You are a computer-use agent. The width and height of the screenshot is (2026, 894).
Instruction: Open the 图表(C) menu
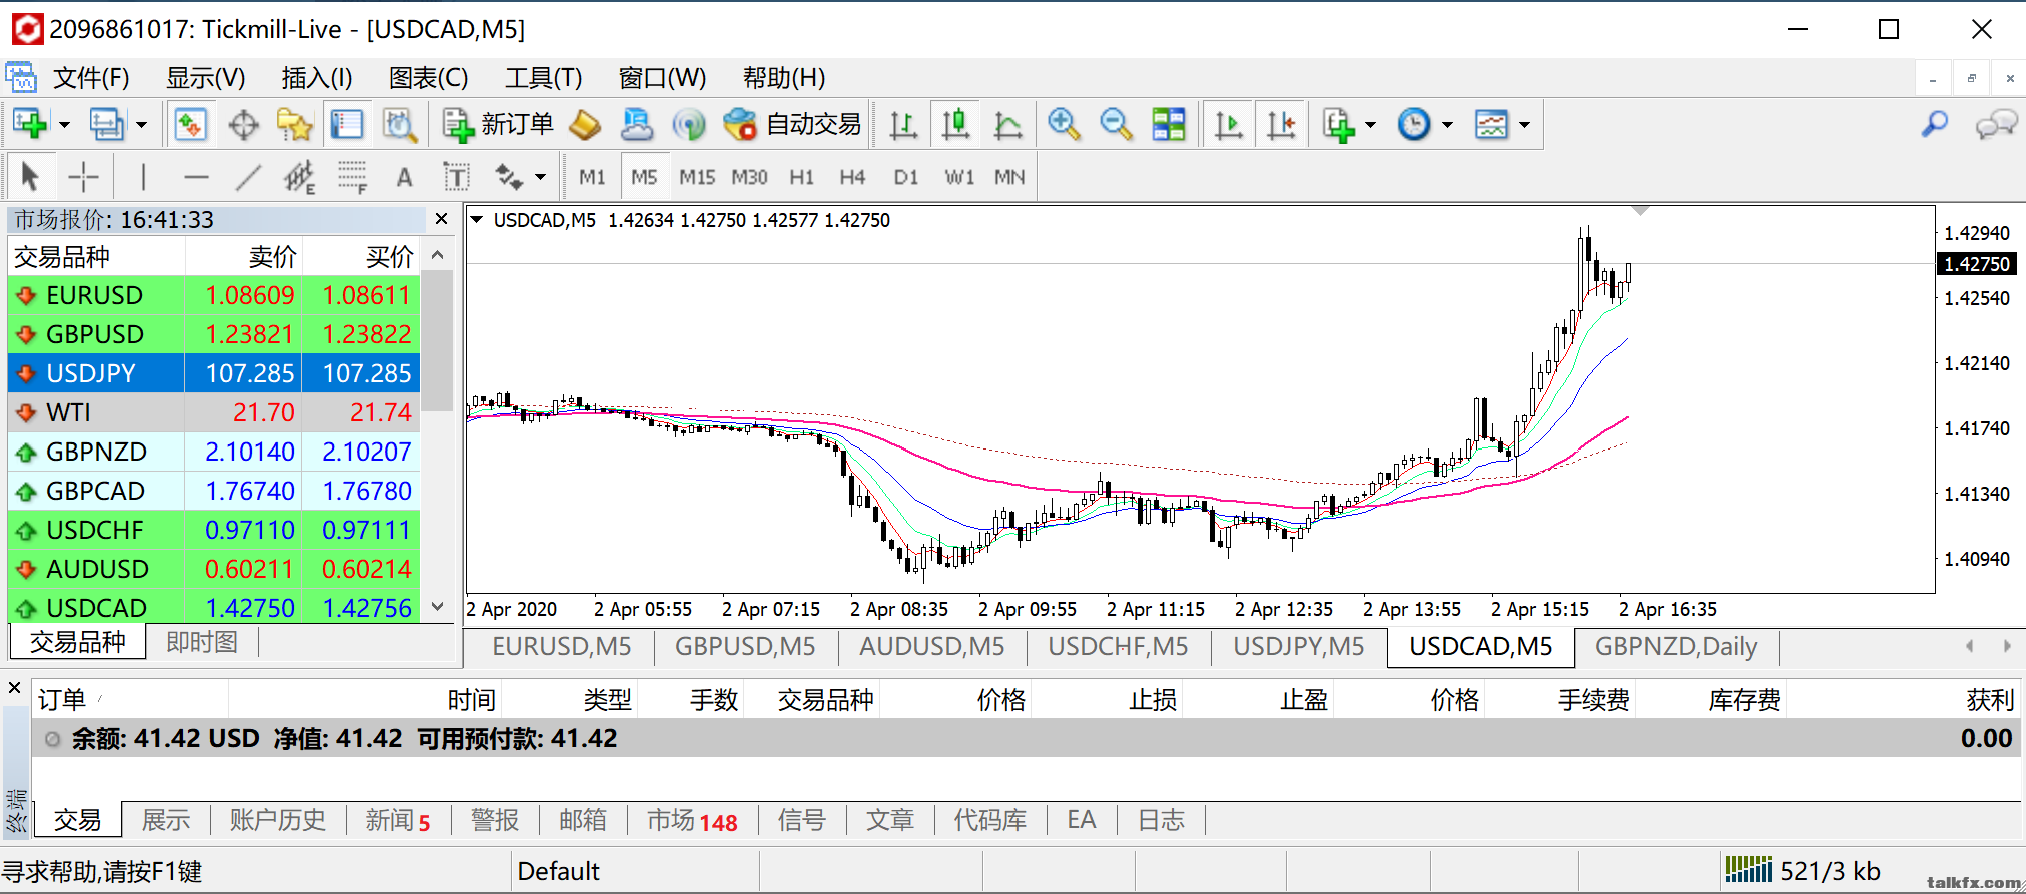pyautogui.click(x=428, y=78)
